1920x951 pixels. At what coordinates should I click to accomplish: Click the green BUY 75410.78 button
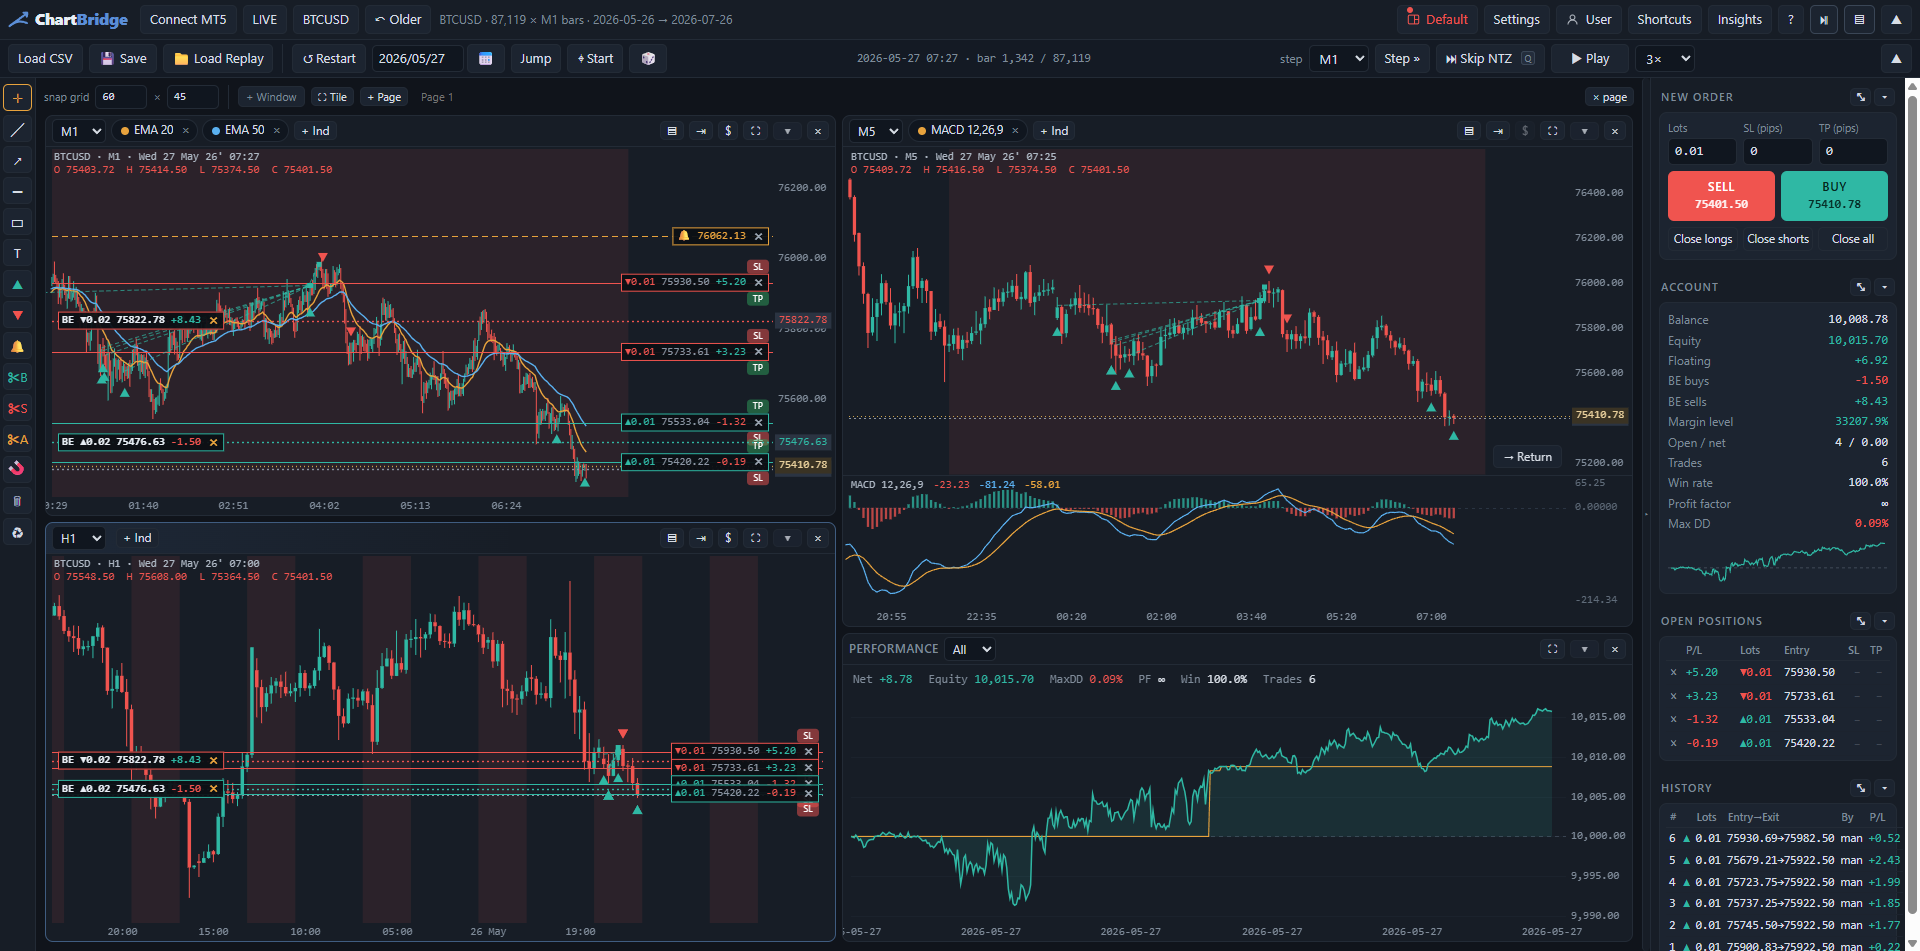(x=1834, y=196)
